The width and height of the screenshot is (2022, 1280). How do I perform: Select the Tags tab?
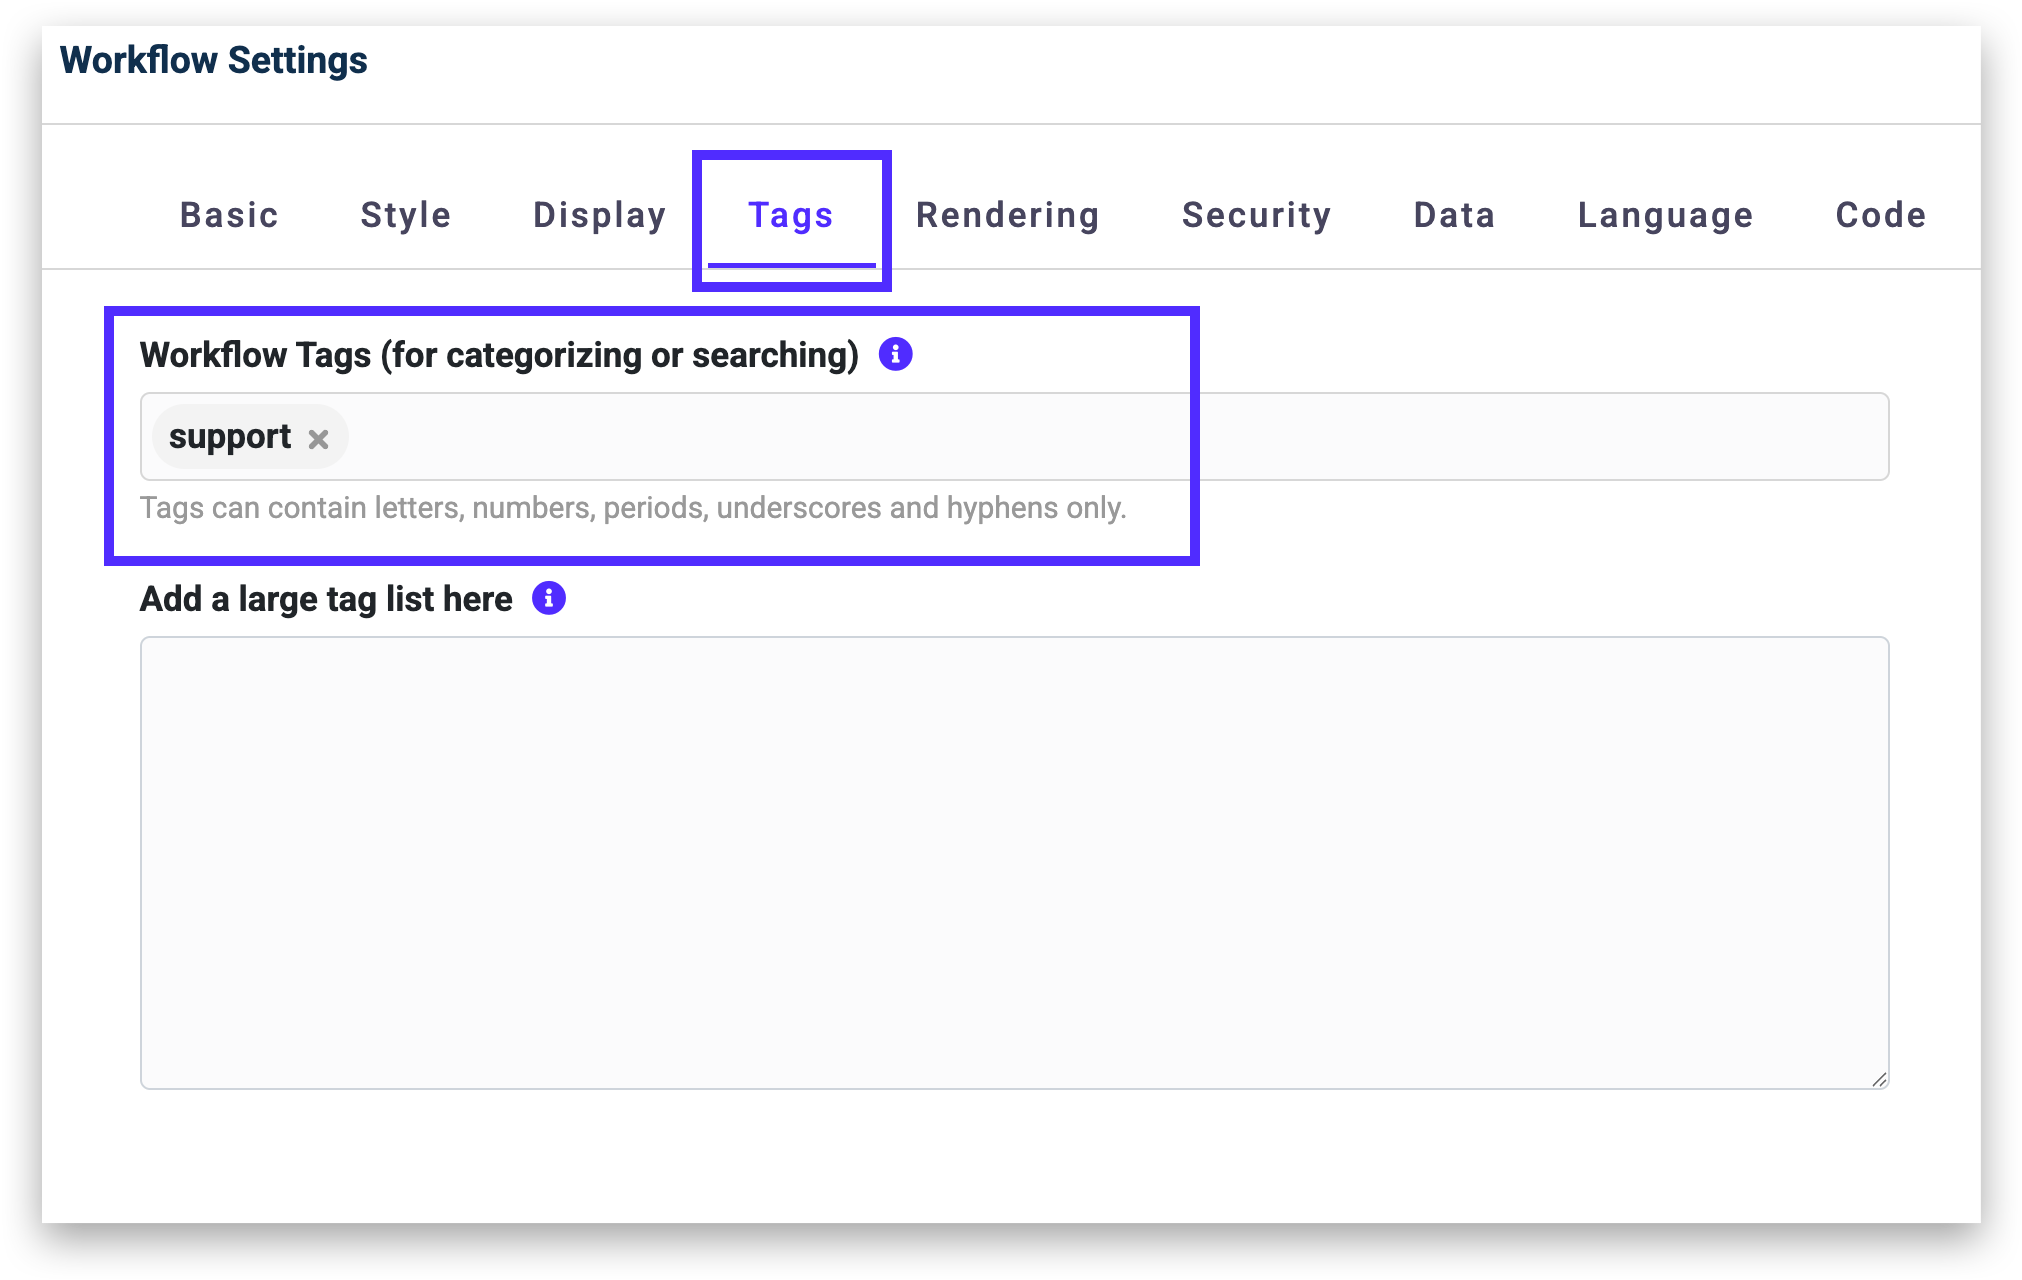[791, 215]
